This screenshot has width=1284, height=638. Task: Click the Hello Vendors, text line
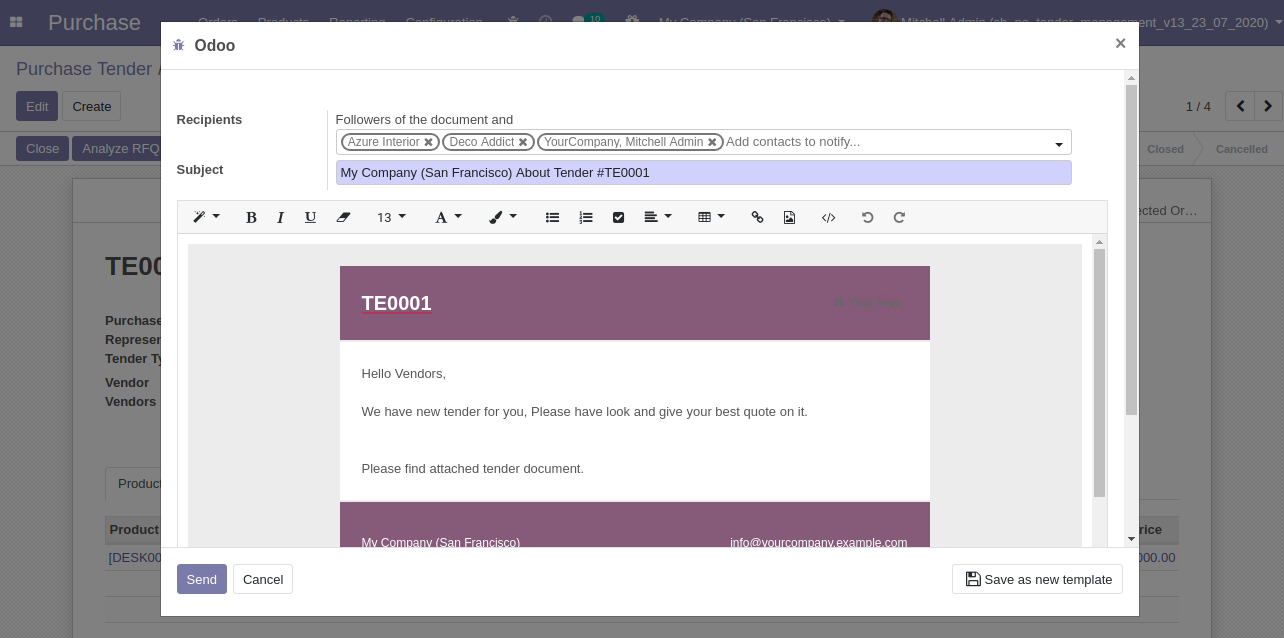point(403,373)
